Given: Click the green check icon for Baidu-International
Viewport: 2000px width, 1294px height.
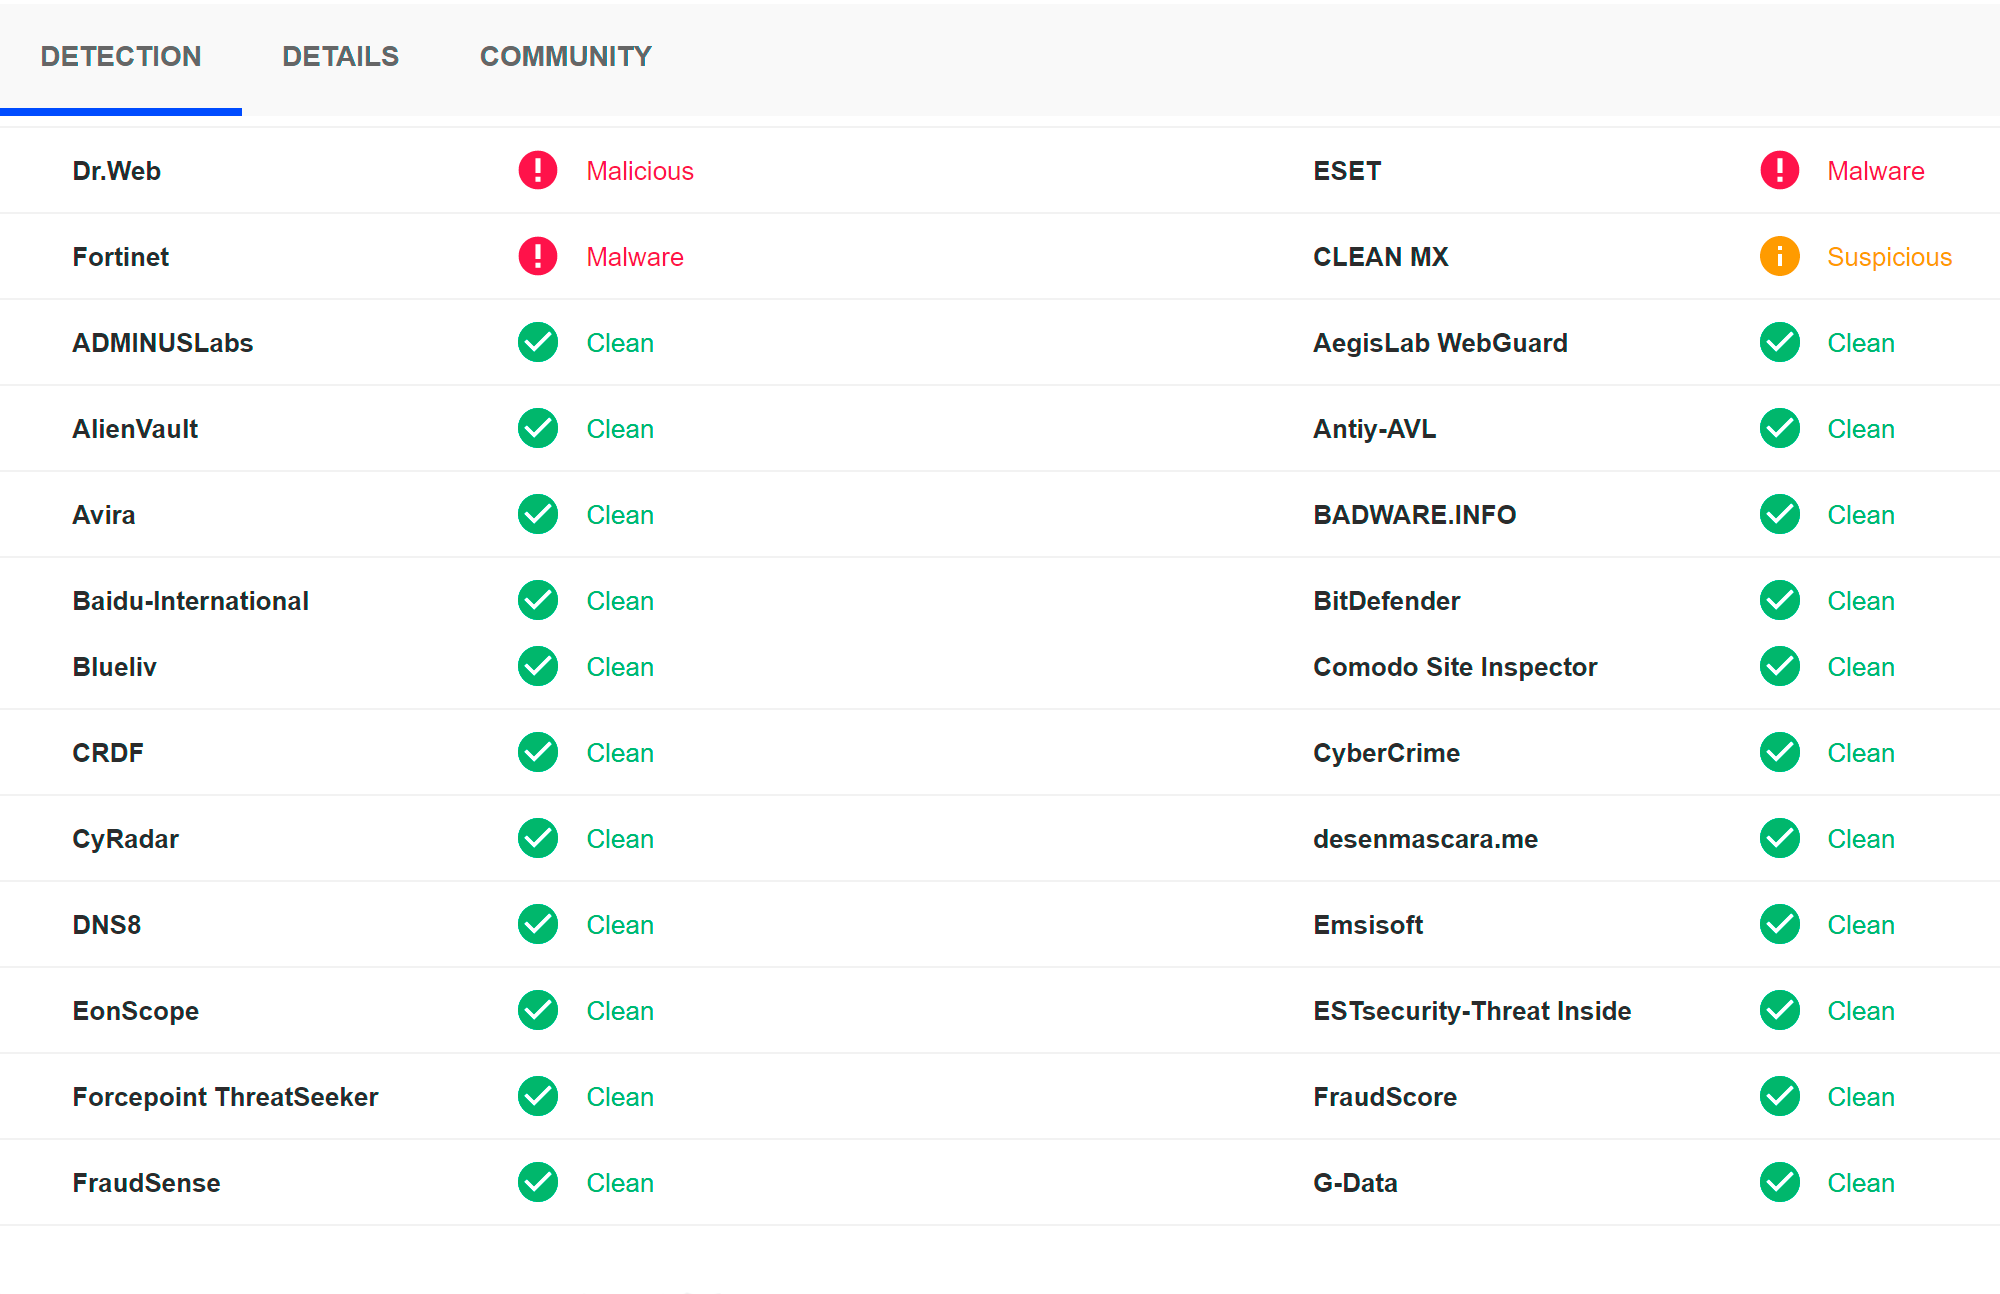Looking at the screenshot, I should 538,601.
